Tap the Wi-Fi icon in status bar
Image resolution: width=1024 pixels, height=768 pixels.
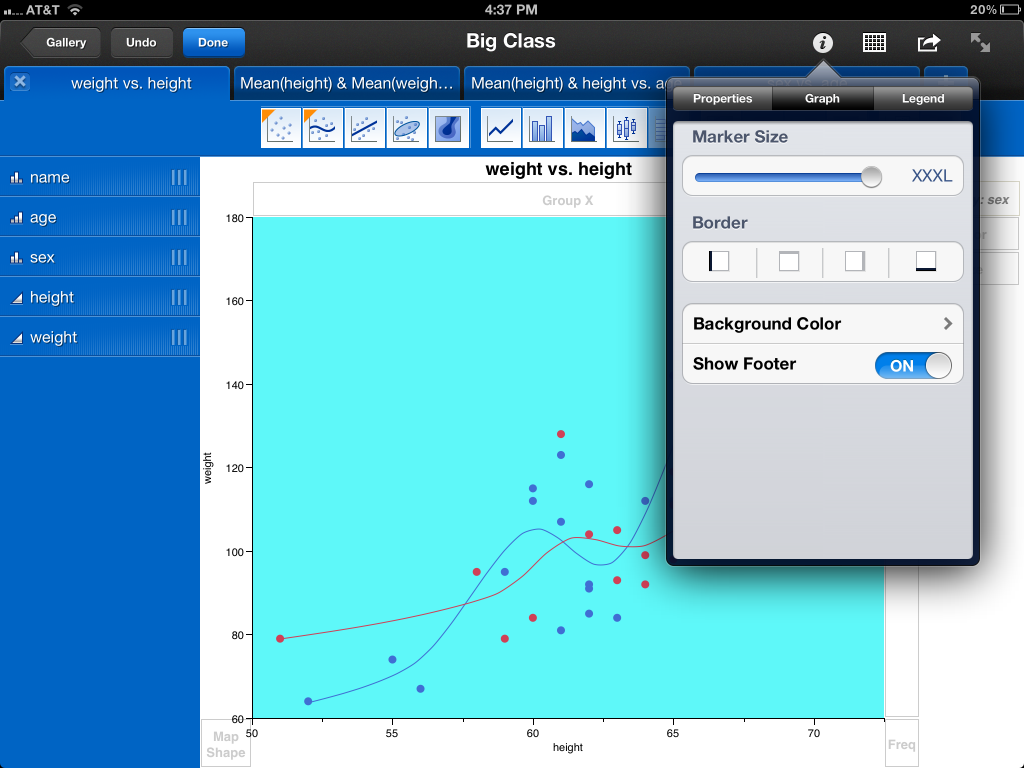click(75, 10)
